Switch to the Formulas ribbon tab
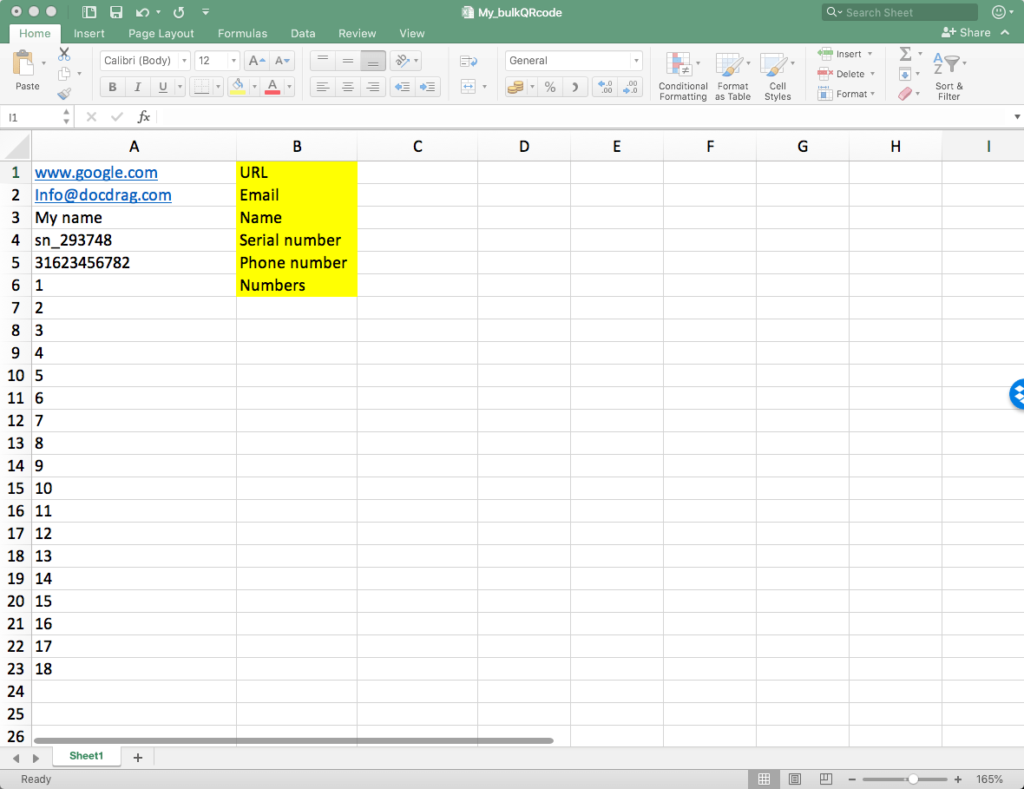1024x789 pixels. [x=242, y=33]
